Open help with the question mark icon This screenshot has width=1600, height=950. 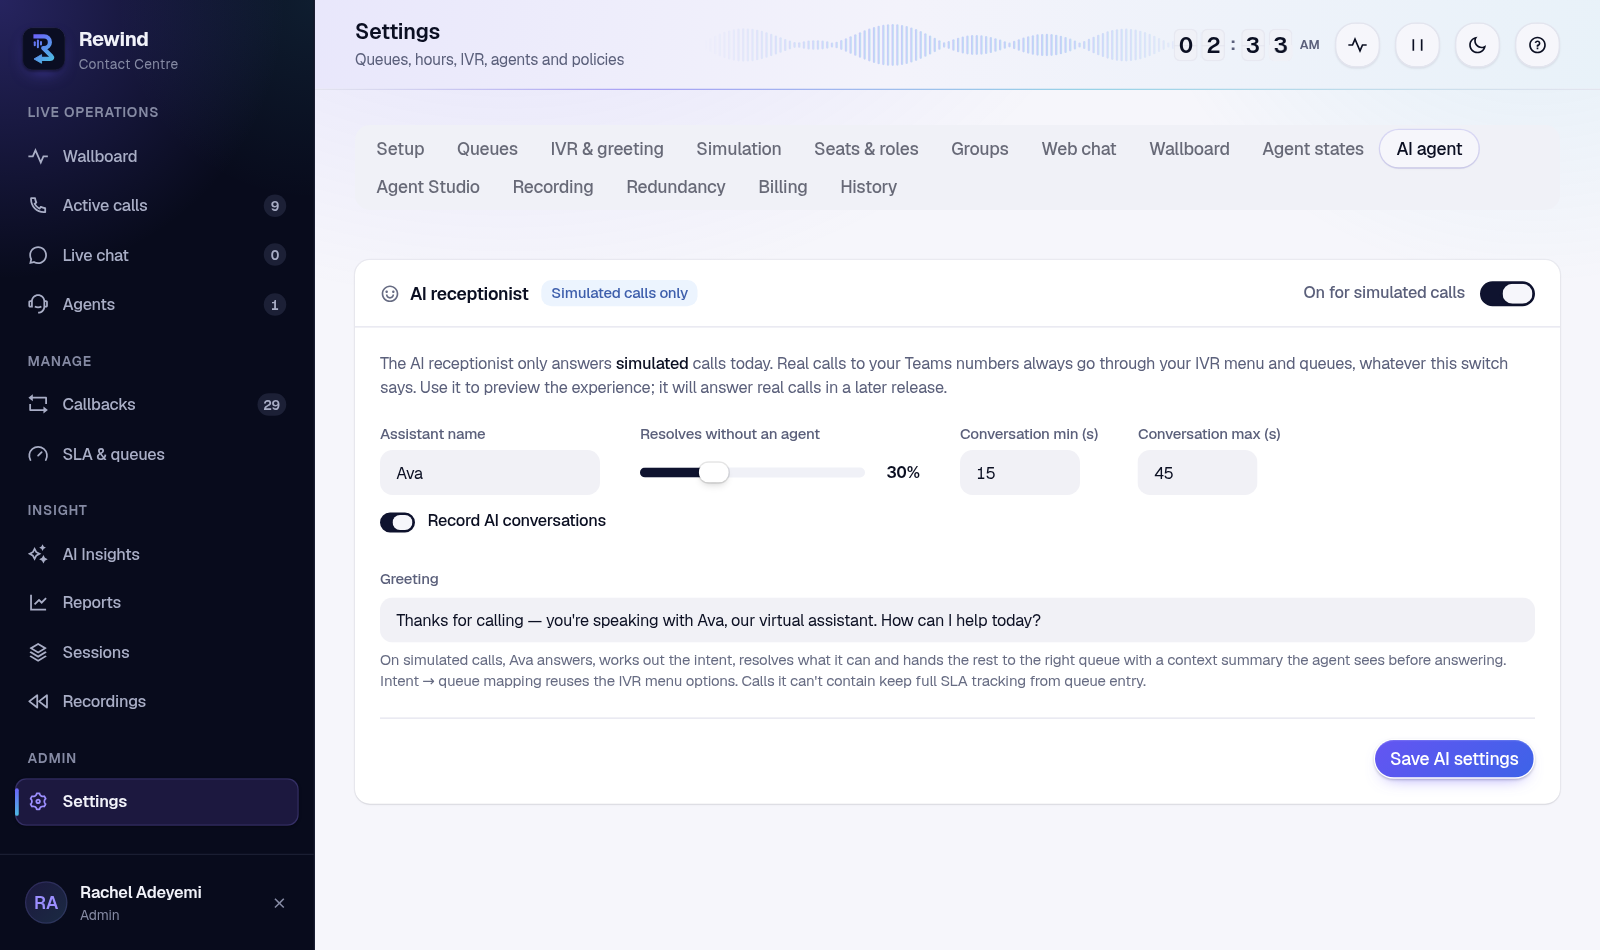point(1537,45)
